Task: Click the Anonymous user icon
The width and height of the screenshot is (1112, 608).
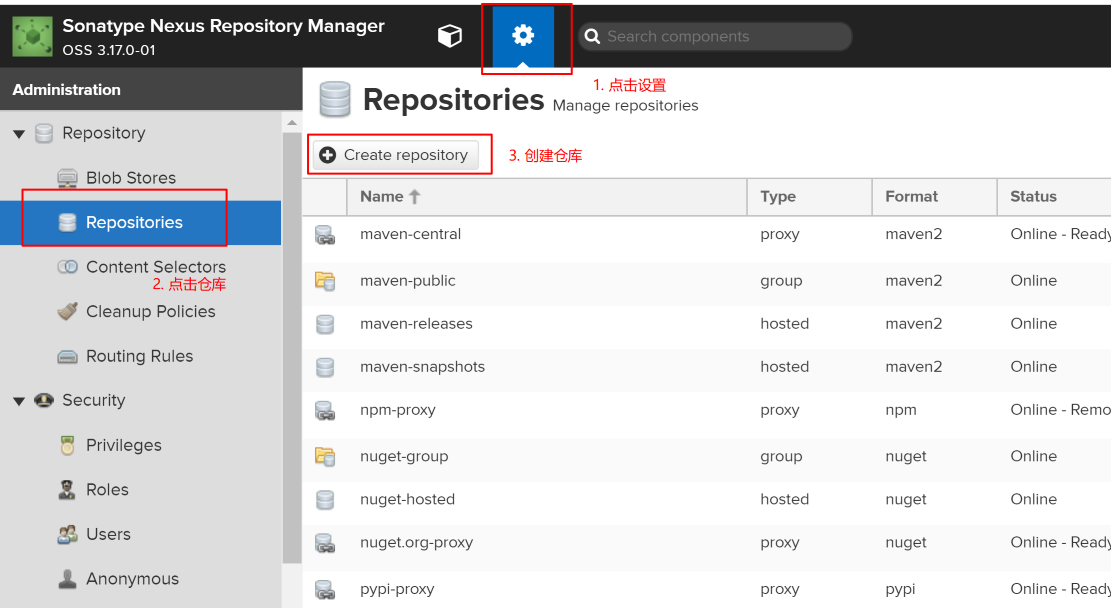Action: [67, 579]
